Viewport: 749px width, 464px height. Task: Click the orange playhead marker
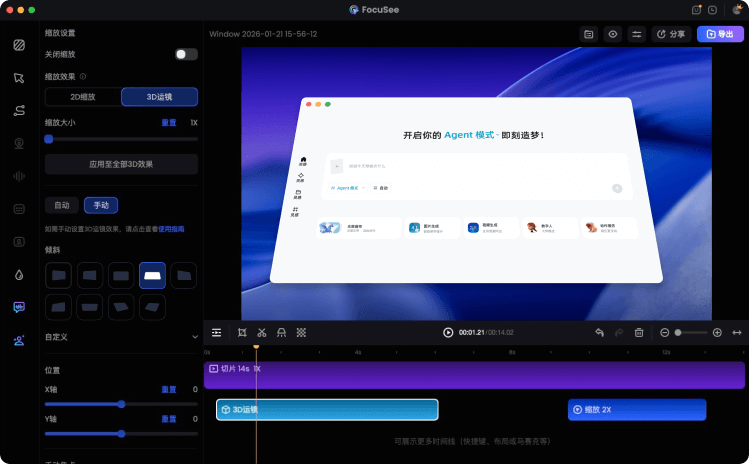256,346
